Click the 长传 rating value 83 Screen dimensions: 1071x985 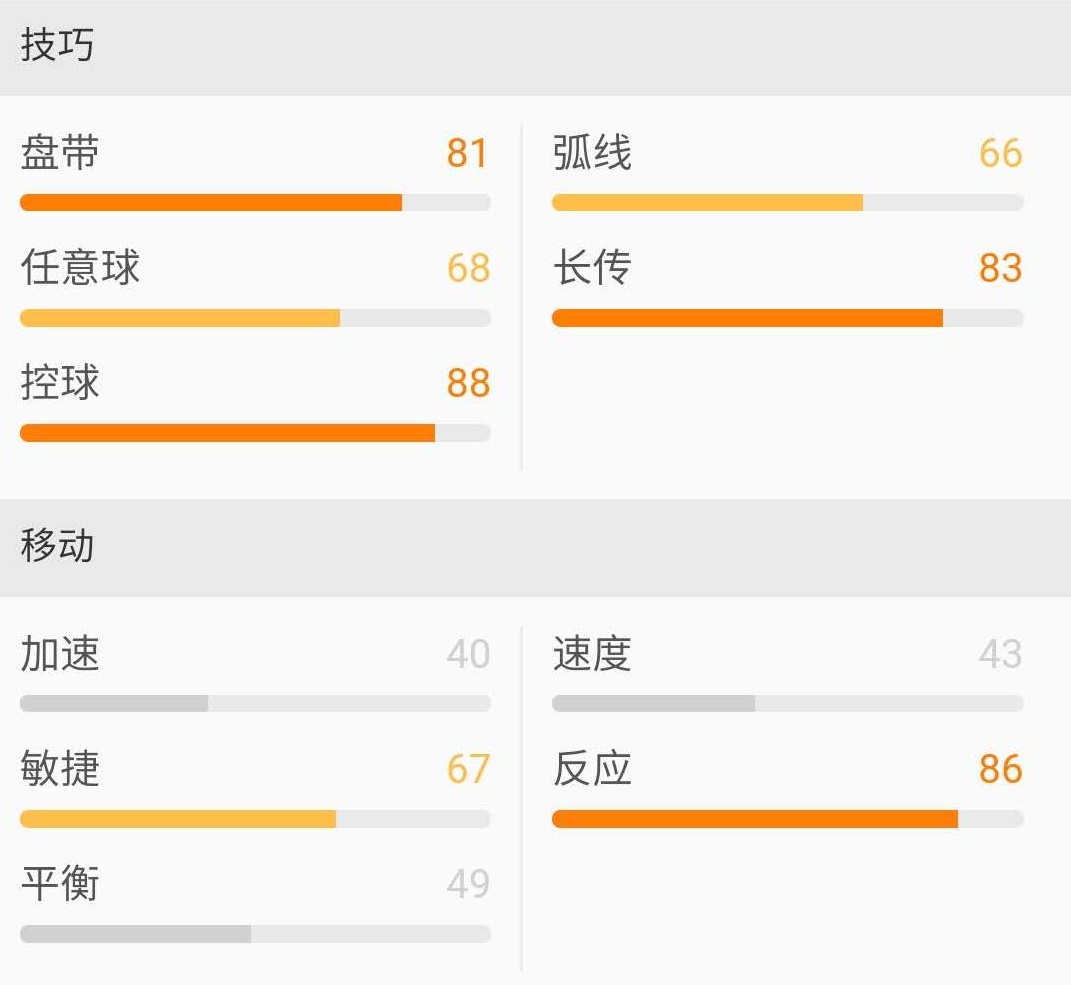(1000, 268)
